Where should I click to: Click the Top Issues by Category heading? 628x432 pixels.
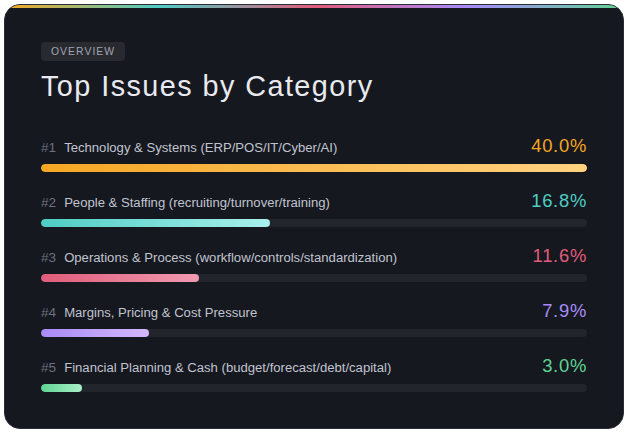tap(206, 87)
